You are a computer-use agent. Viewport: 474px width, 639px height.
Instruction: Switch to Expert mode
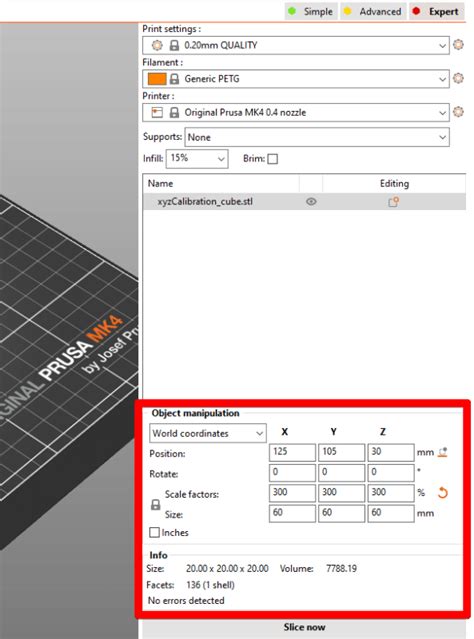[436, 11]
